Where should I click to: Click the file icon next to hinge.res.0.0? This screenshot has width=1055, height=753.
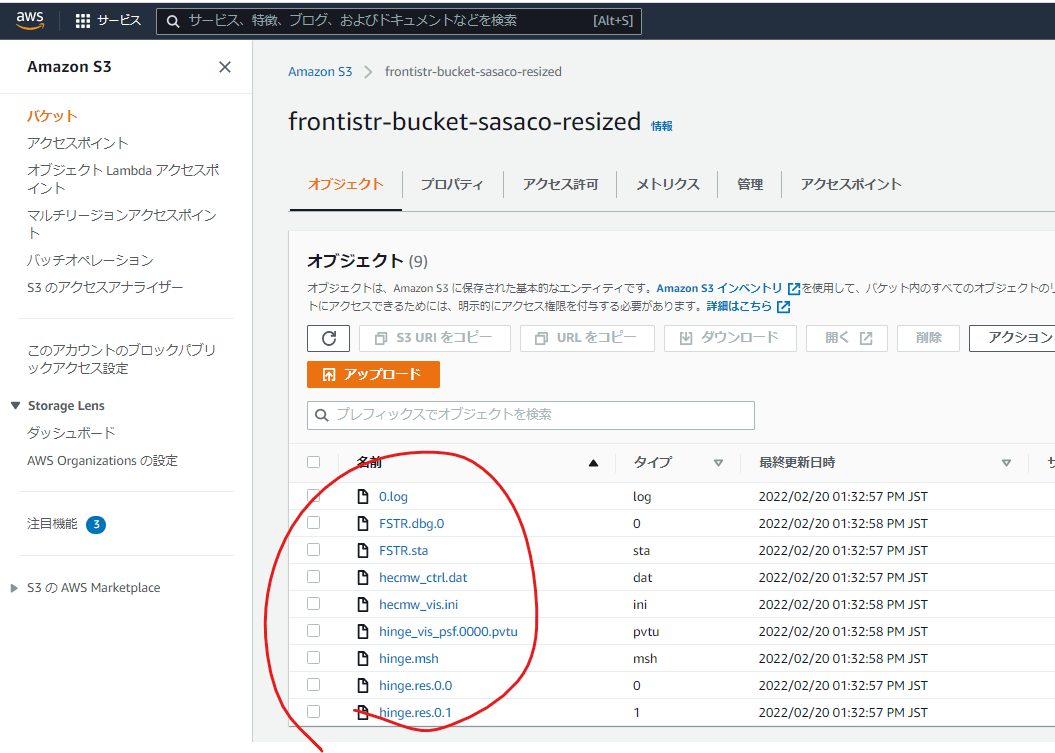coord(363,685)
